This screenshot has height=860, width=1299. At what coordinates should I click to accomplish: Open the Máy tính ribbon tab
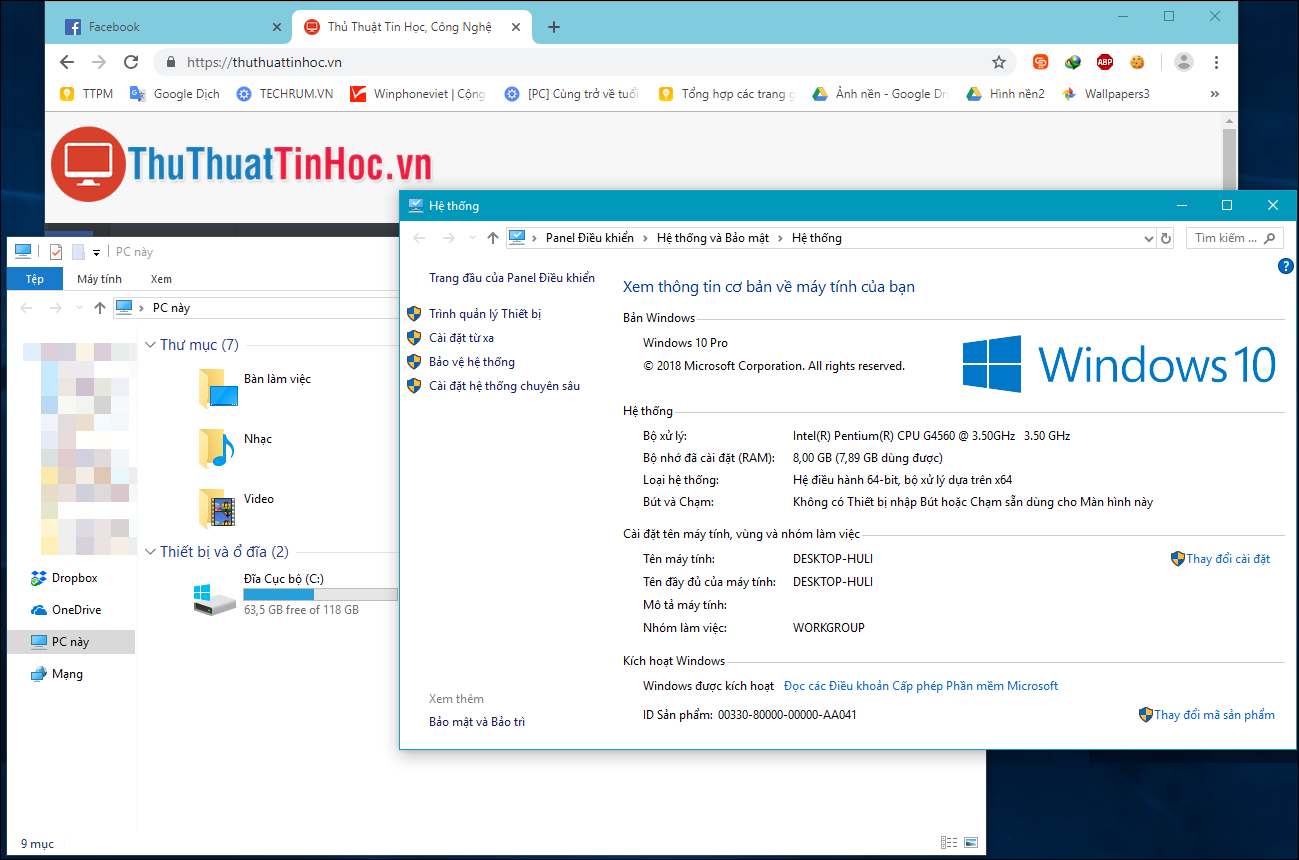[99, 279]
